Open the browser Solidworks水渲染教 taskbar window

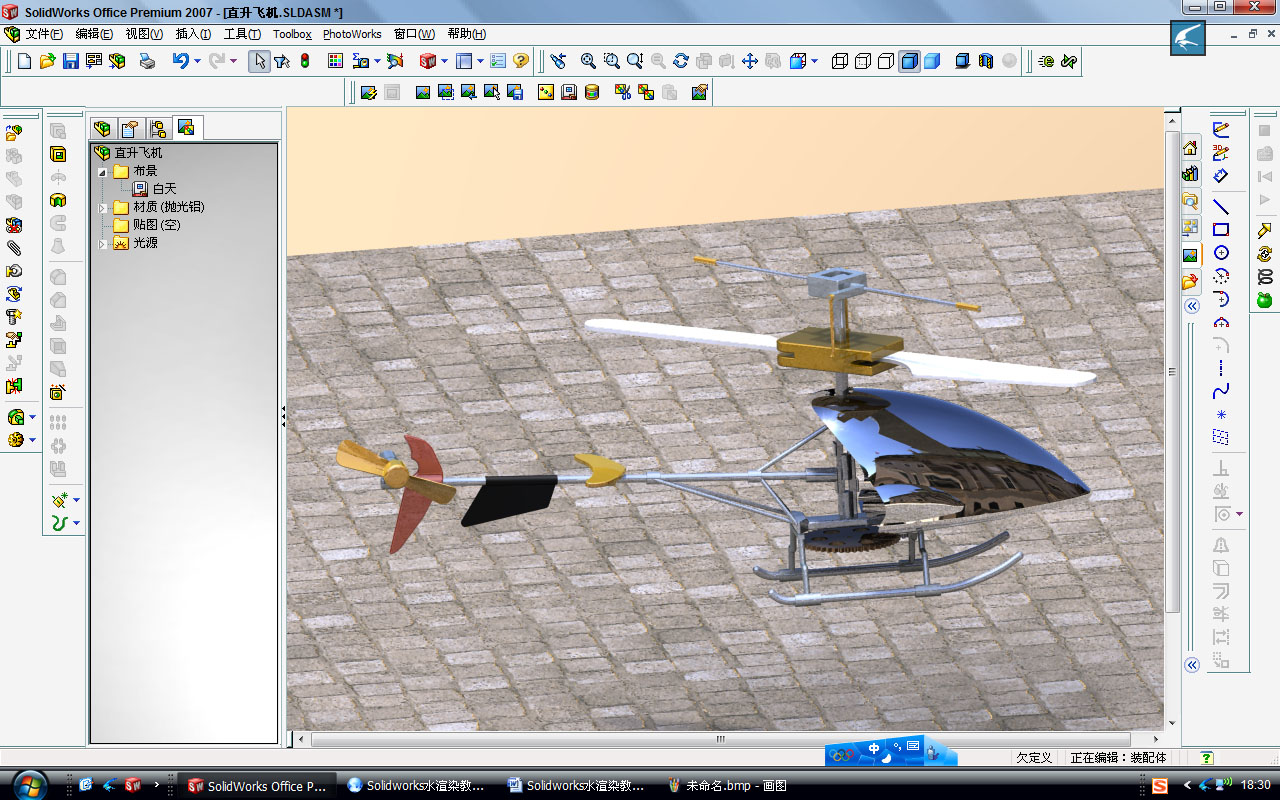(x=417, y=786)
